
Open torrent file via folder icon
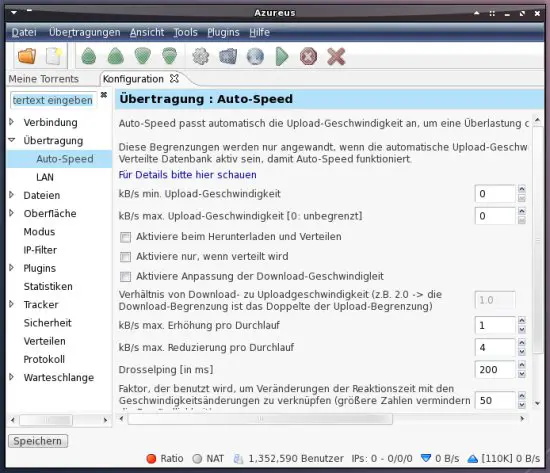pos(27,56)
